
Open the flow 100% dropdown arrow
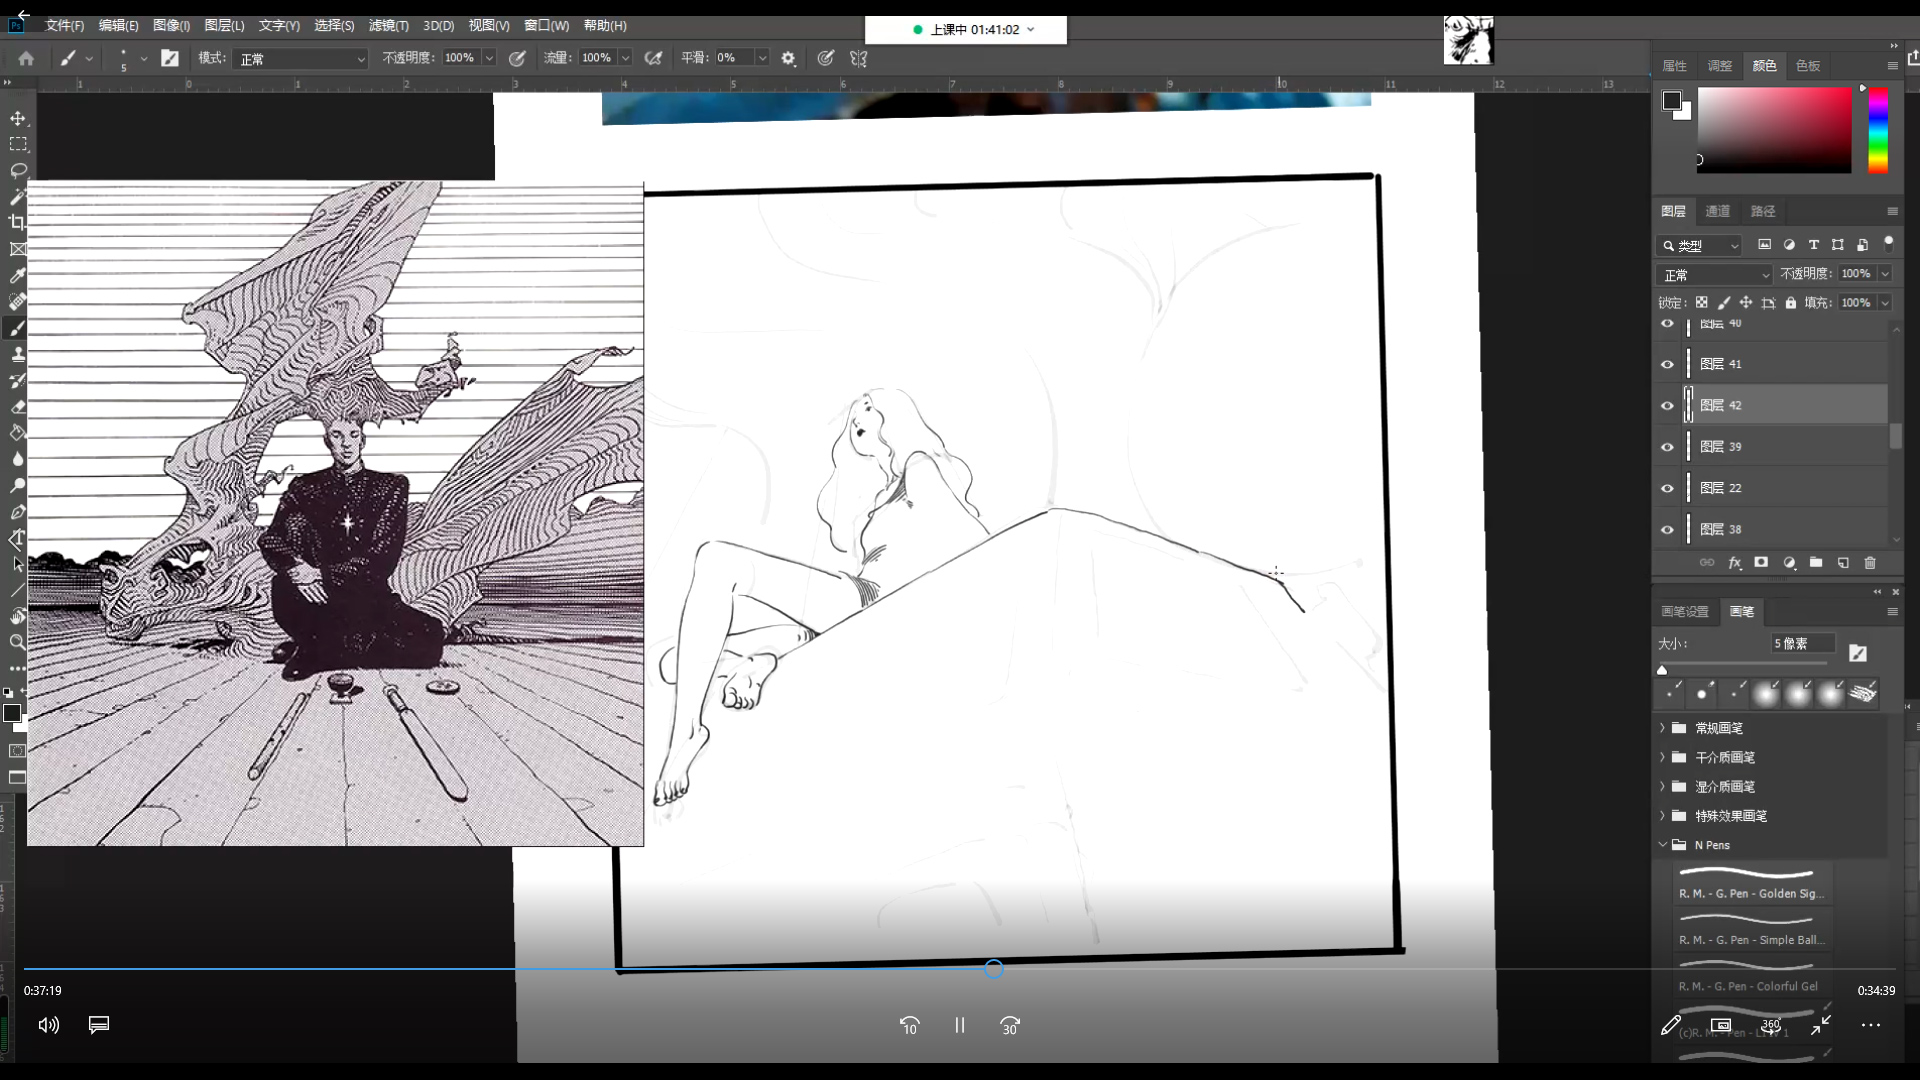tap(625, 58)
